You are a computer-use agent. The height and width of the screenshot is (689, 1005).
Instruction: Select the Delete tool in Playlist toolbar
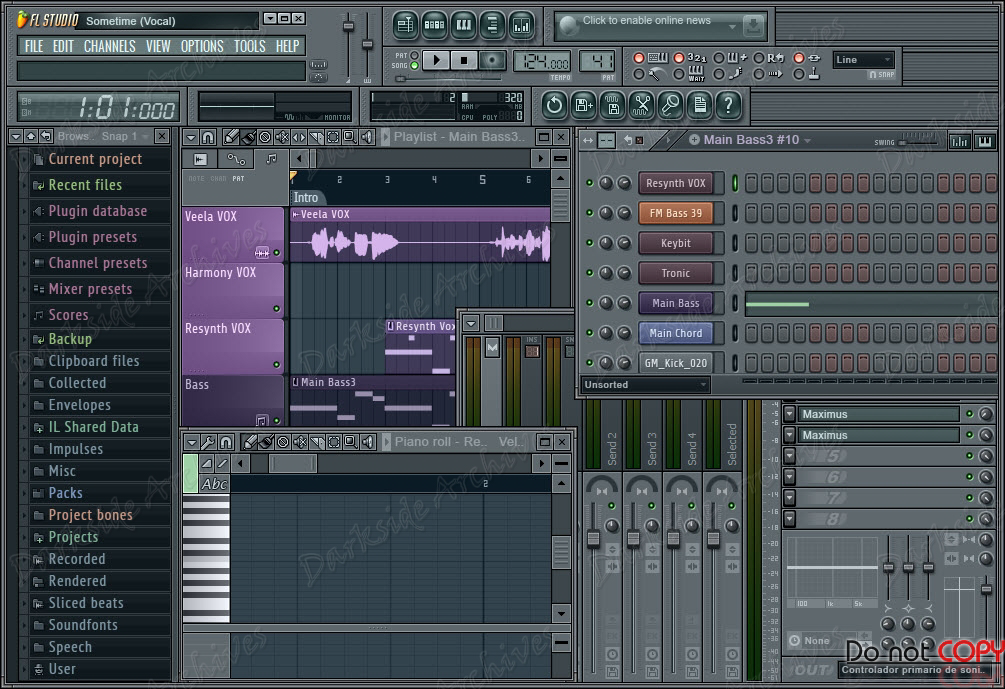265,137
